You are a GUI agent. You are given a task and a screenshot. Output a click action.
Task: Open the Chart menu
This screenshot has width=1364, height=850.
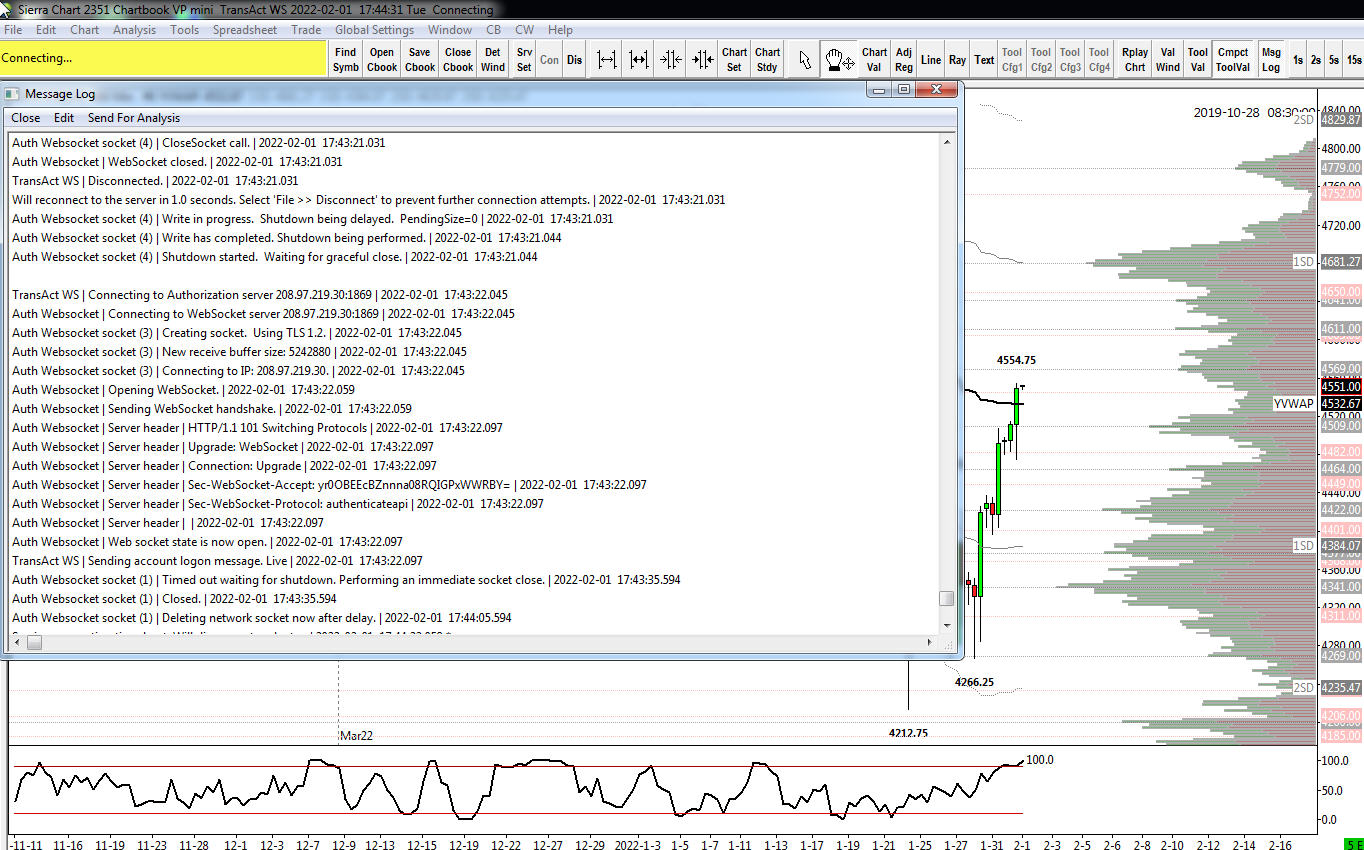[x=85, y=30]
